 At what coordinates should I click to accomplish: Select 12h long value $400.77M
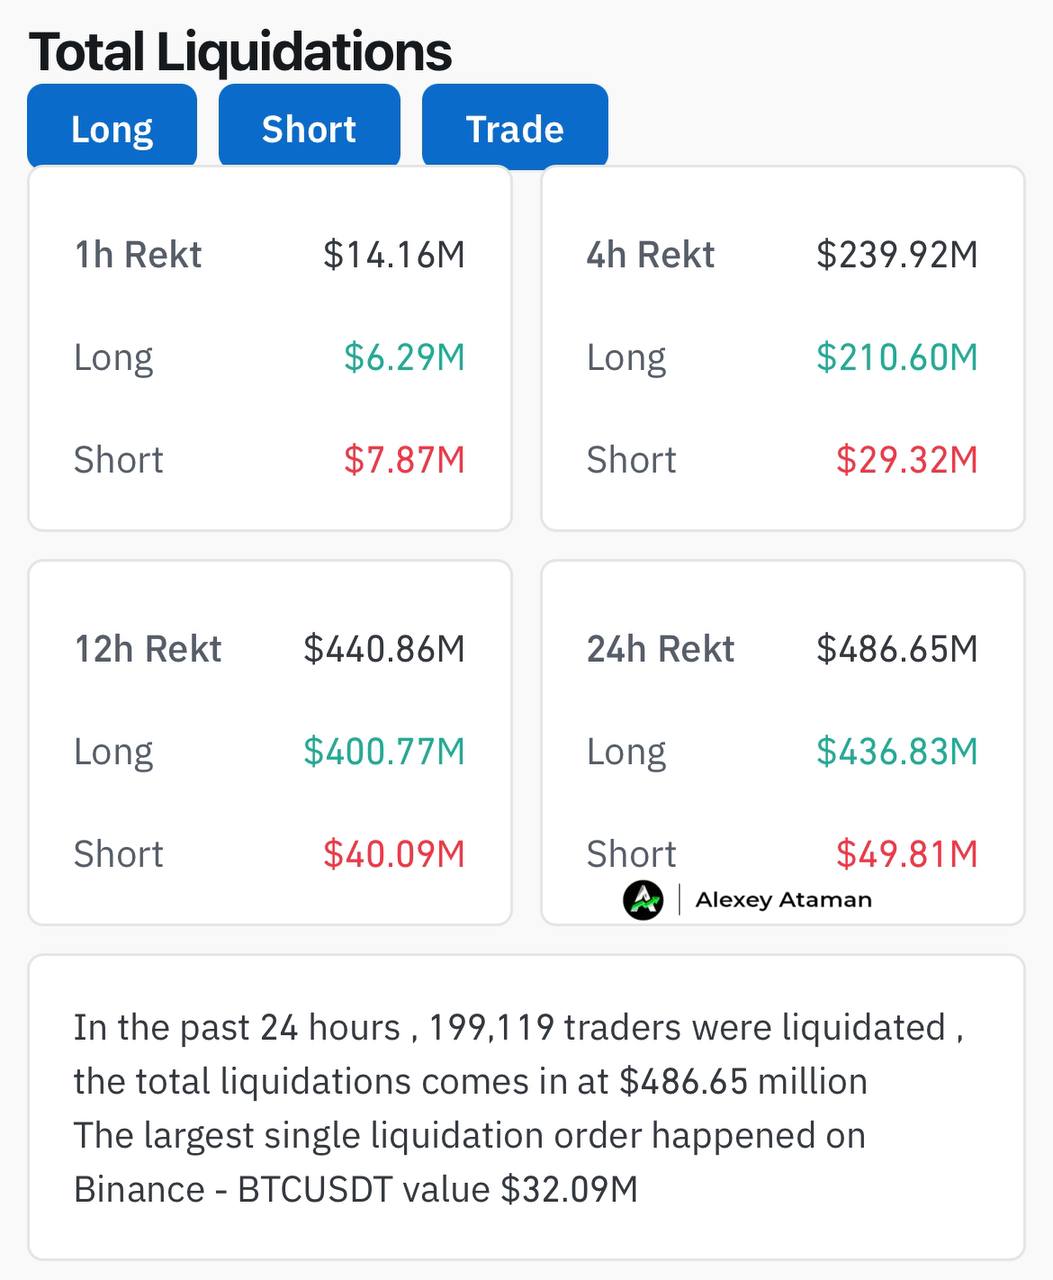tap(384, 751)
